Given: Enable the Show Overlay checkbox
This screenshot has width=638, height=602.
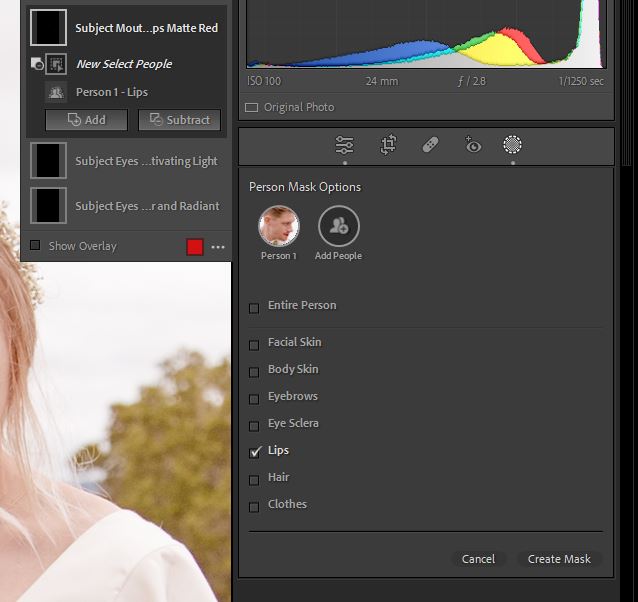Looking at the screenshot, I should click(35, 246).
